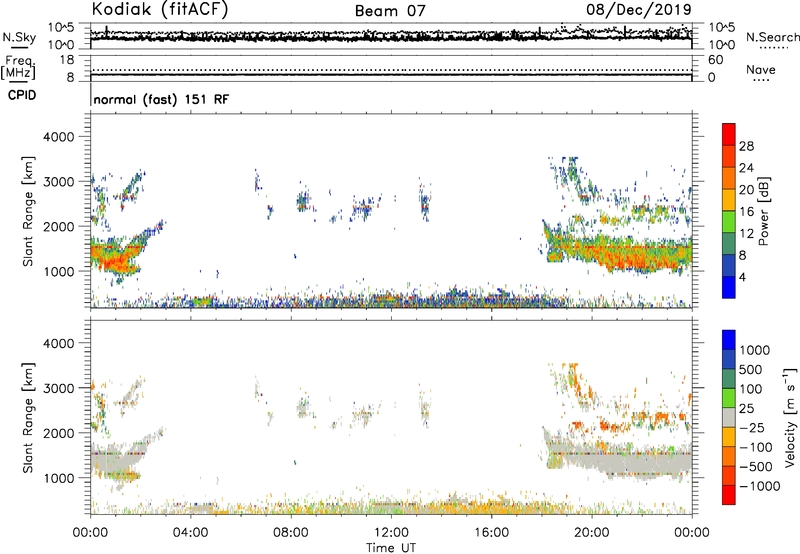
Task: Click the "24" power colorbar label
Action: coord(746,168)
